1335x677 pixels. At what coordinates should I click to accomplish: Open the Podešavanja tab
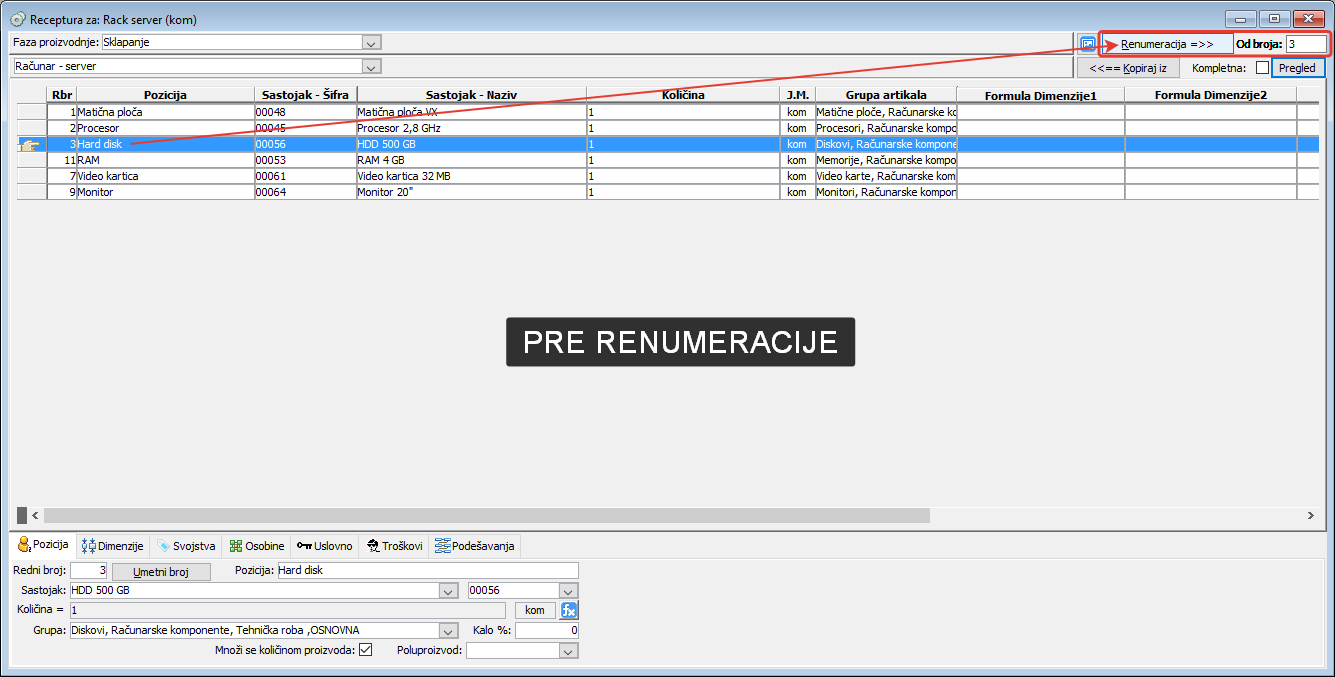click(475, 546)
